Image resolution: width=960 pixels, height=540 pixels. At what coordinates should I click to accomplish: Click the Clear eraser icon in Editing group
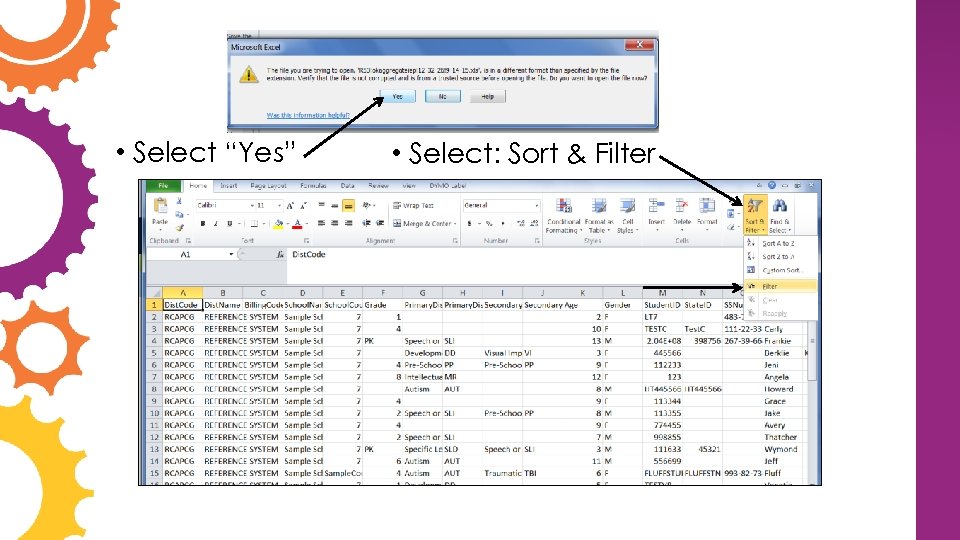click(x=730, y=227)
